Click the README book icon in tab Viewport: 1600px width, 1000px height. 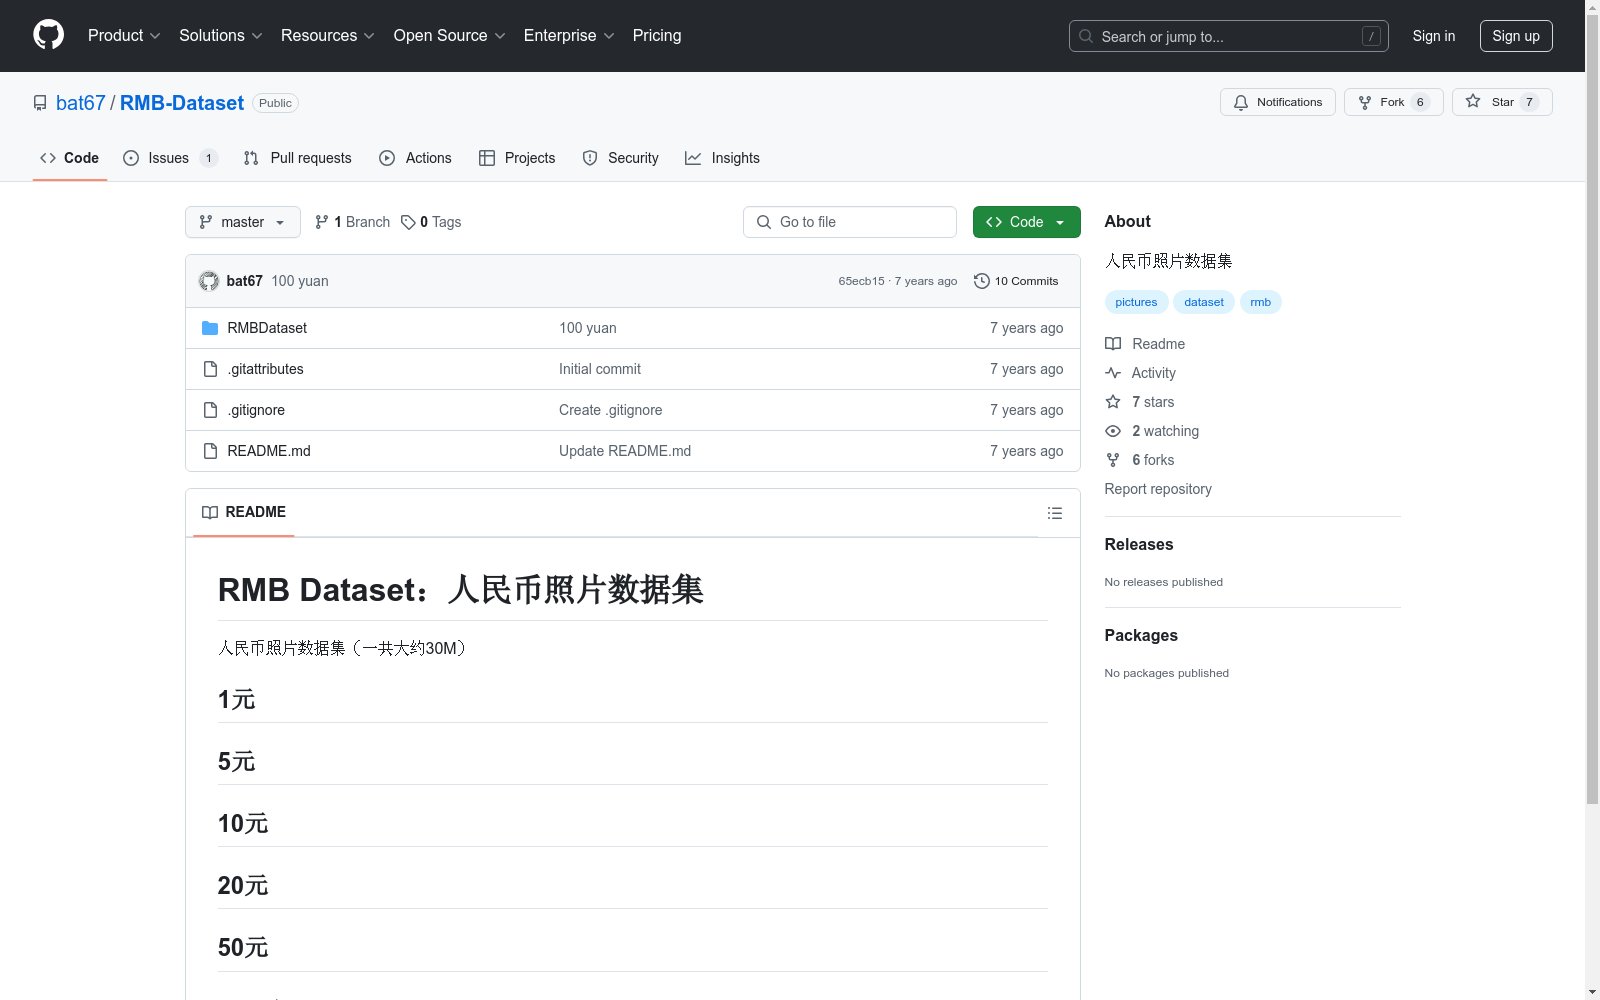[210, 512]
